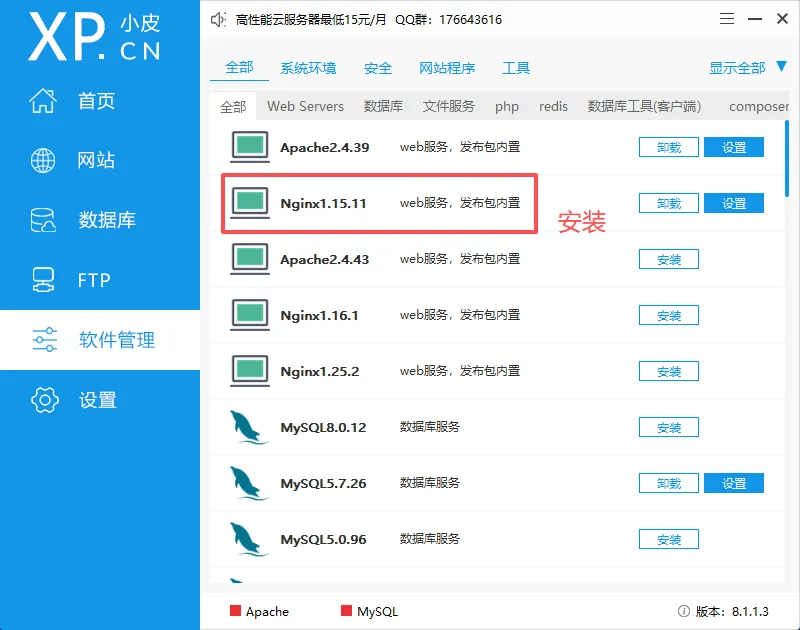The width and height of the screenshot is (800, 630).
Task: Click the Nginx1.25.2 name text
Action: point(320,371)
